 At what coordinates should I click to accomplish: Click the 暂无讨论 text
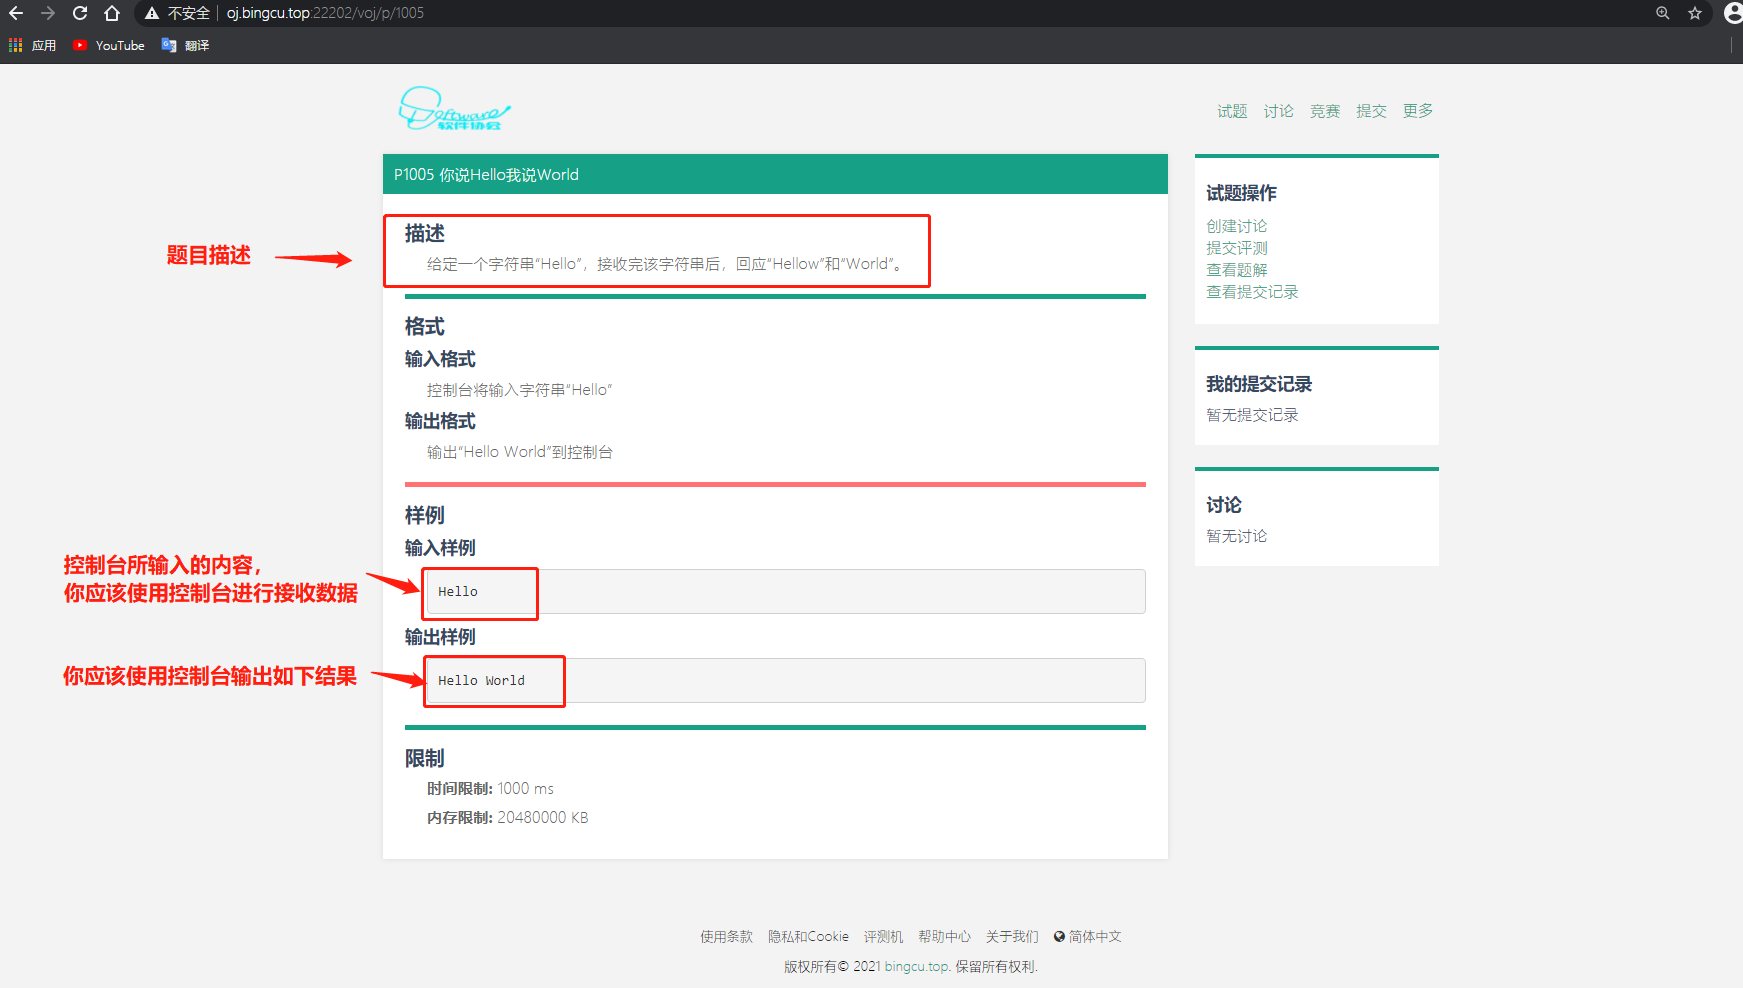tap(1236, 536)
